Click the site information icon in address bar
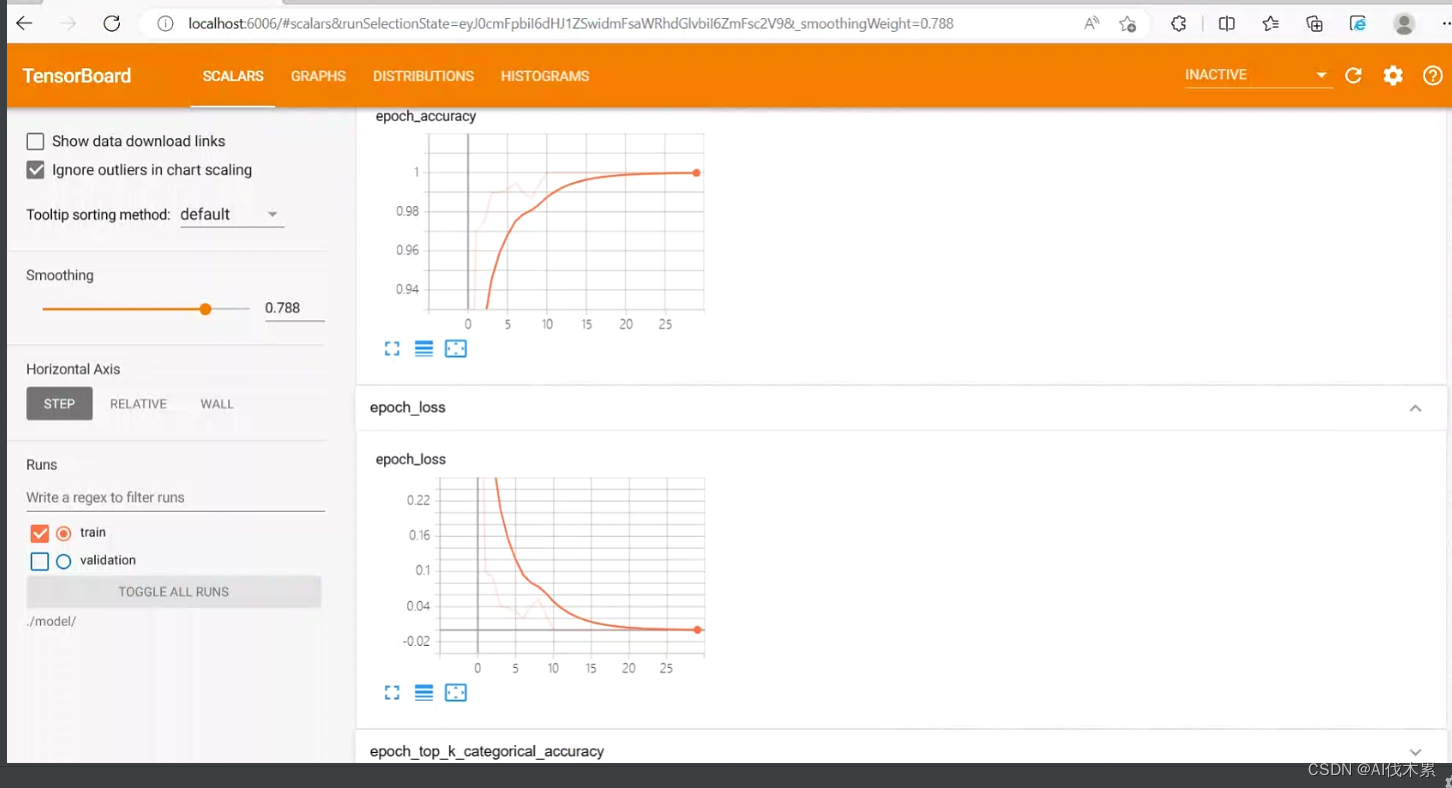The height and width of the screenshot is (788, 1452). 166,23
